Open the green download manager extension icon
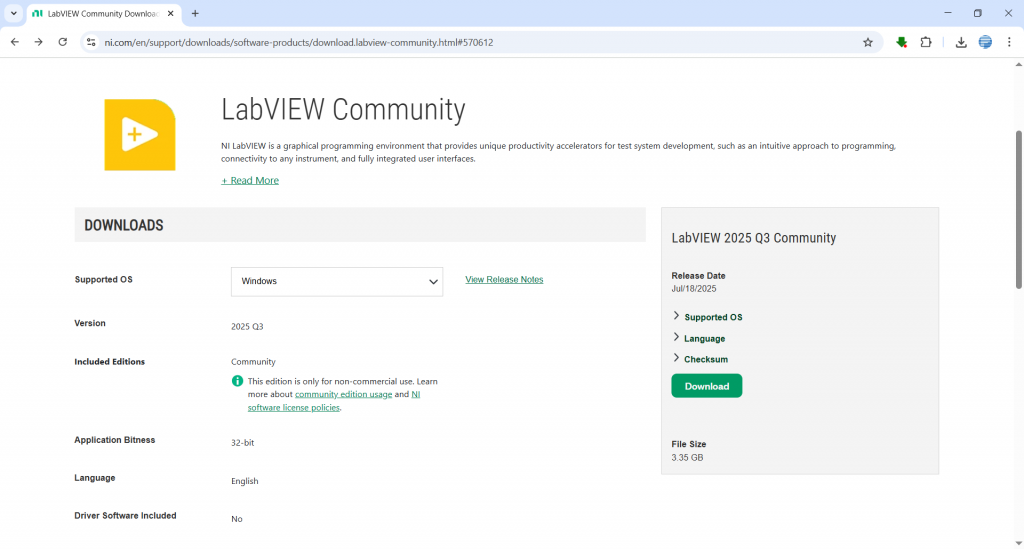1024x549 pixels. (901, 42)
